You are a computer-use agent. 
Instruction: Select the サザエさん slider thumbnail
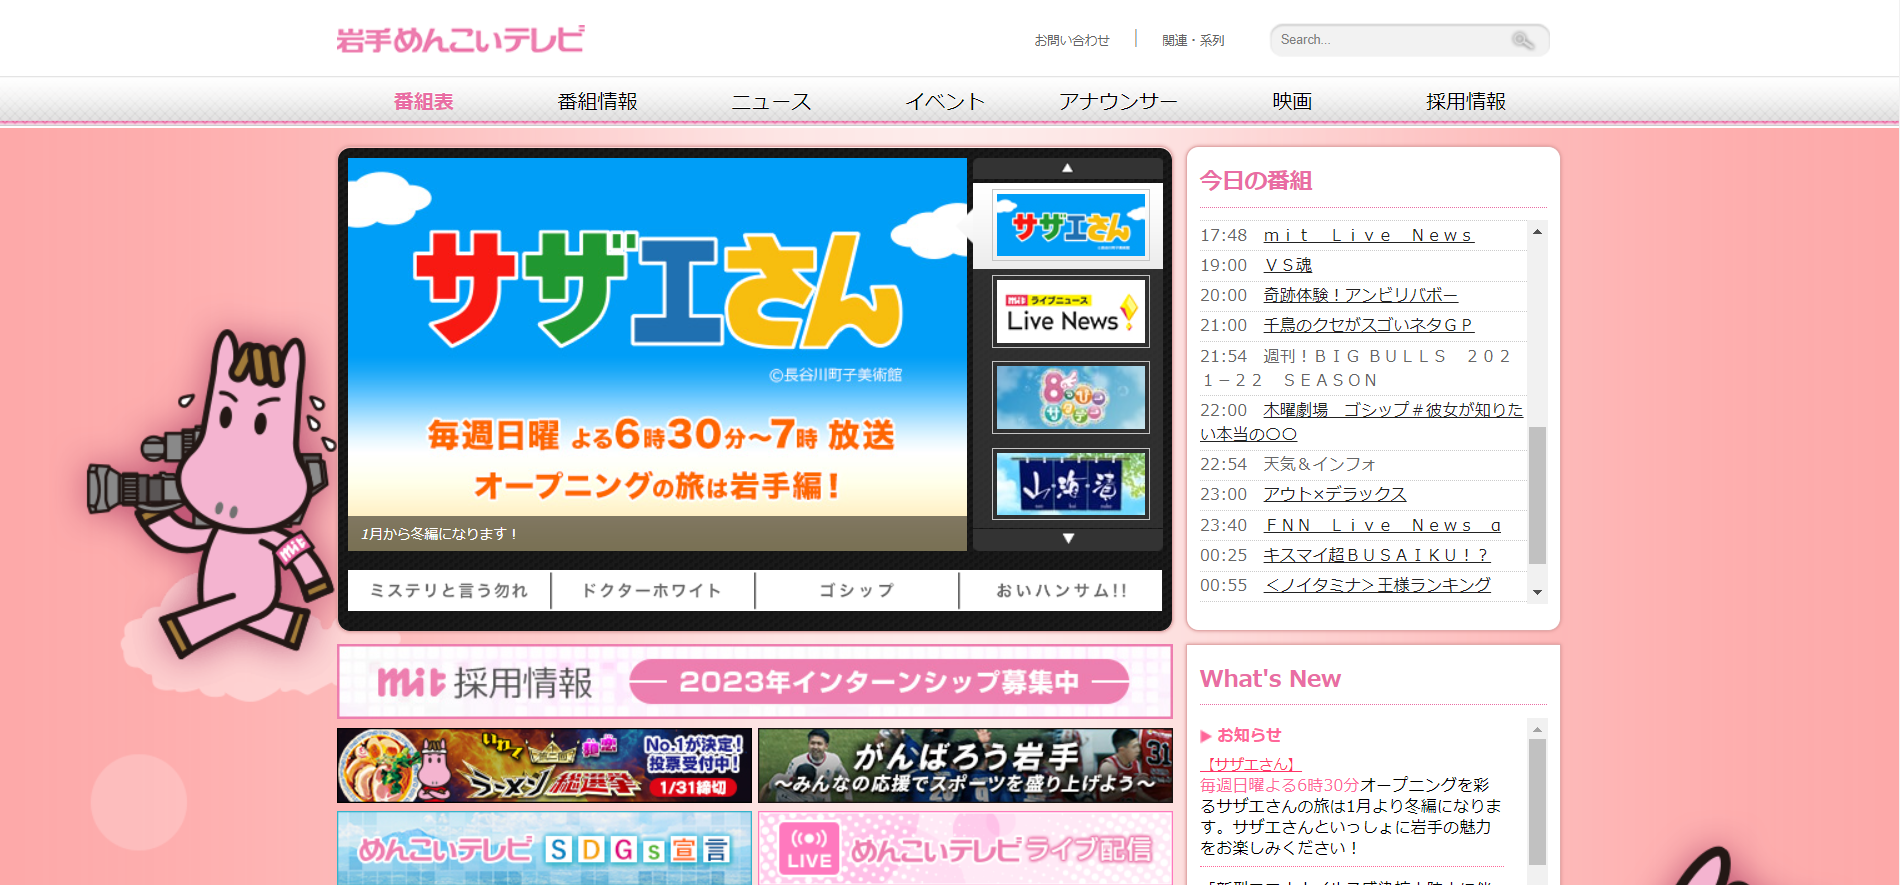1070,225
